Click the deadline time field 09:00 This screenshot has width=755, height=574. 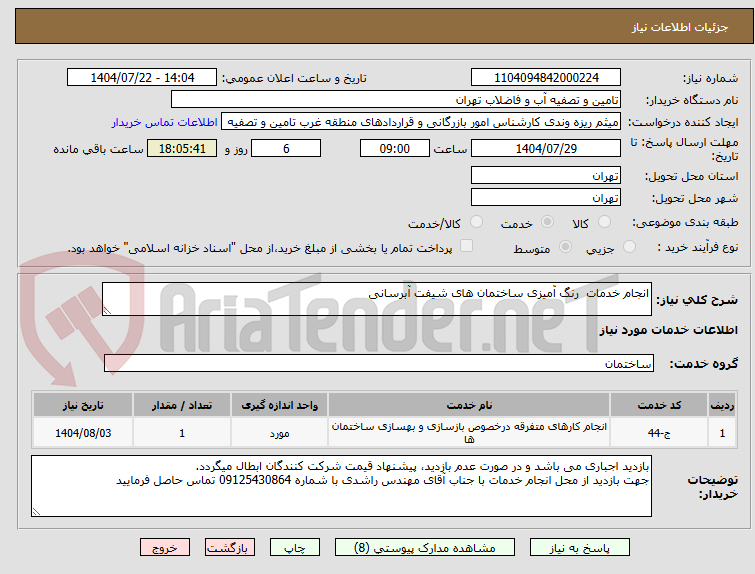click(x=395, y=148)
